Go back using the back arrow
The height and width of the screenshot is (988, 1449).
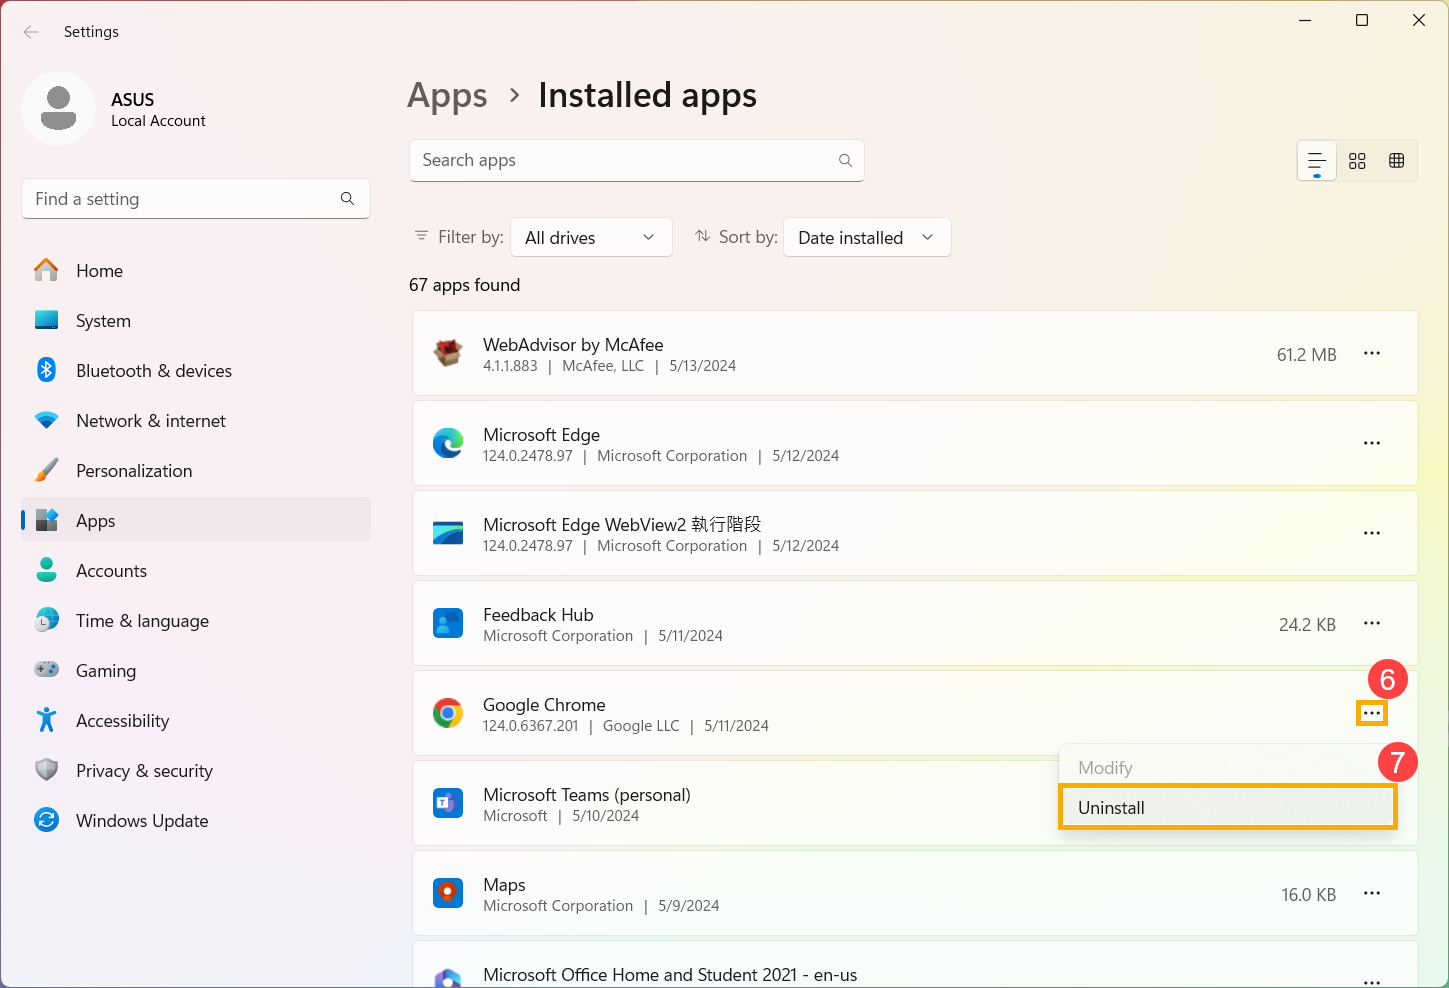coord(31,32)
